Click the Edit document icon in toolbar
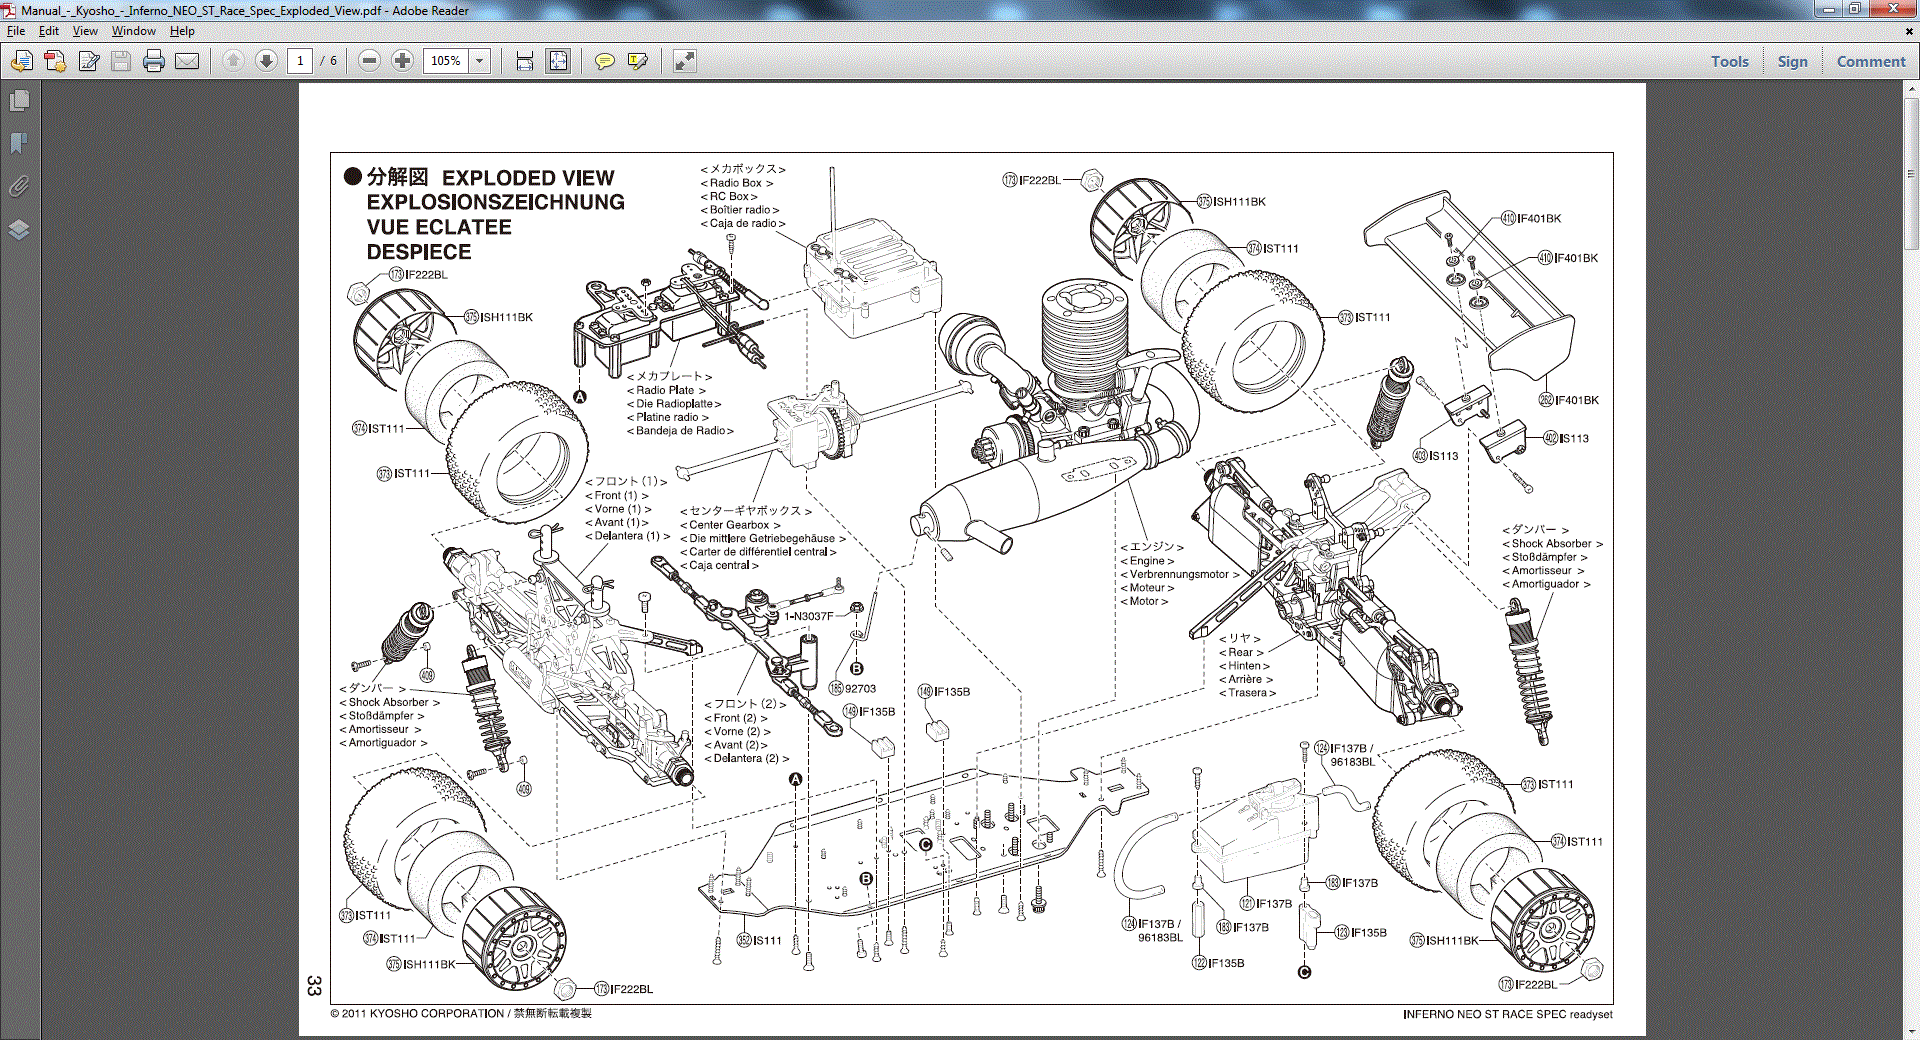This screenshot has height=1040, width=1920. tap(89, 61)
